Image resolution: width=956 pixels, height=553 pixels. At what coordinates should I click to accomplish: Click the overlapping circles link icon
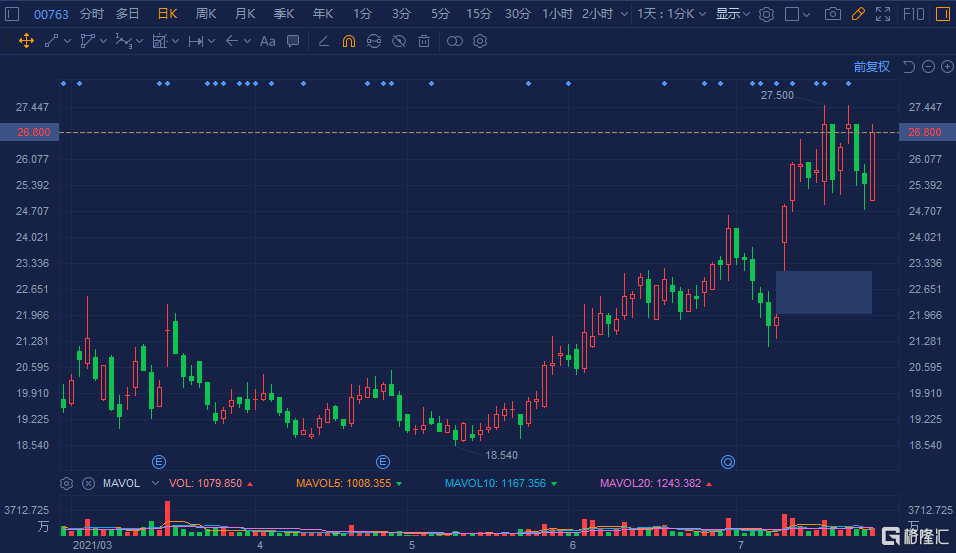tap(455, 41)
